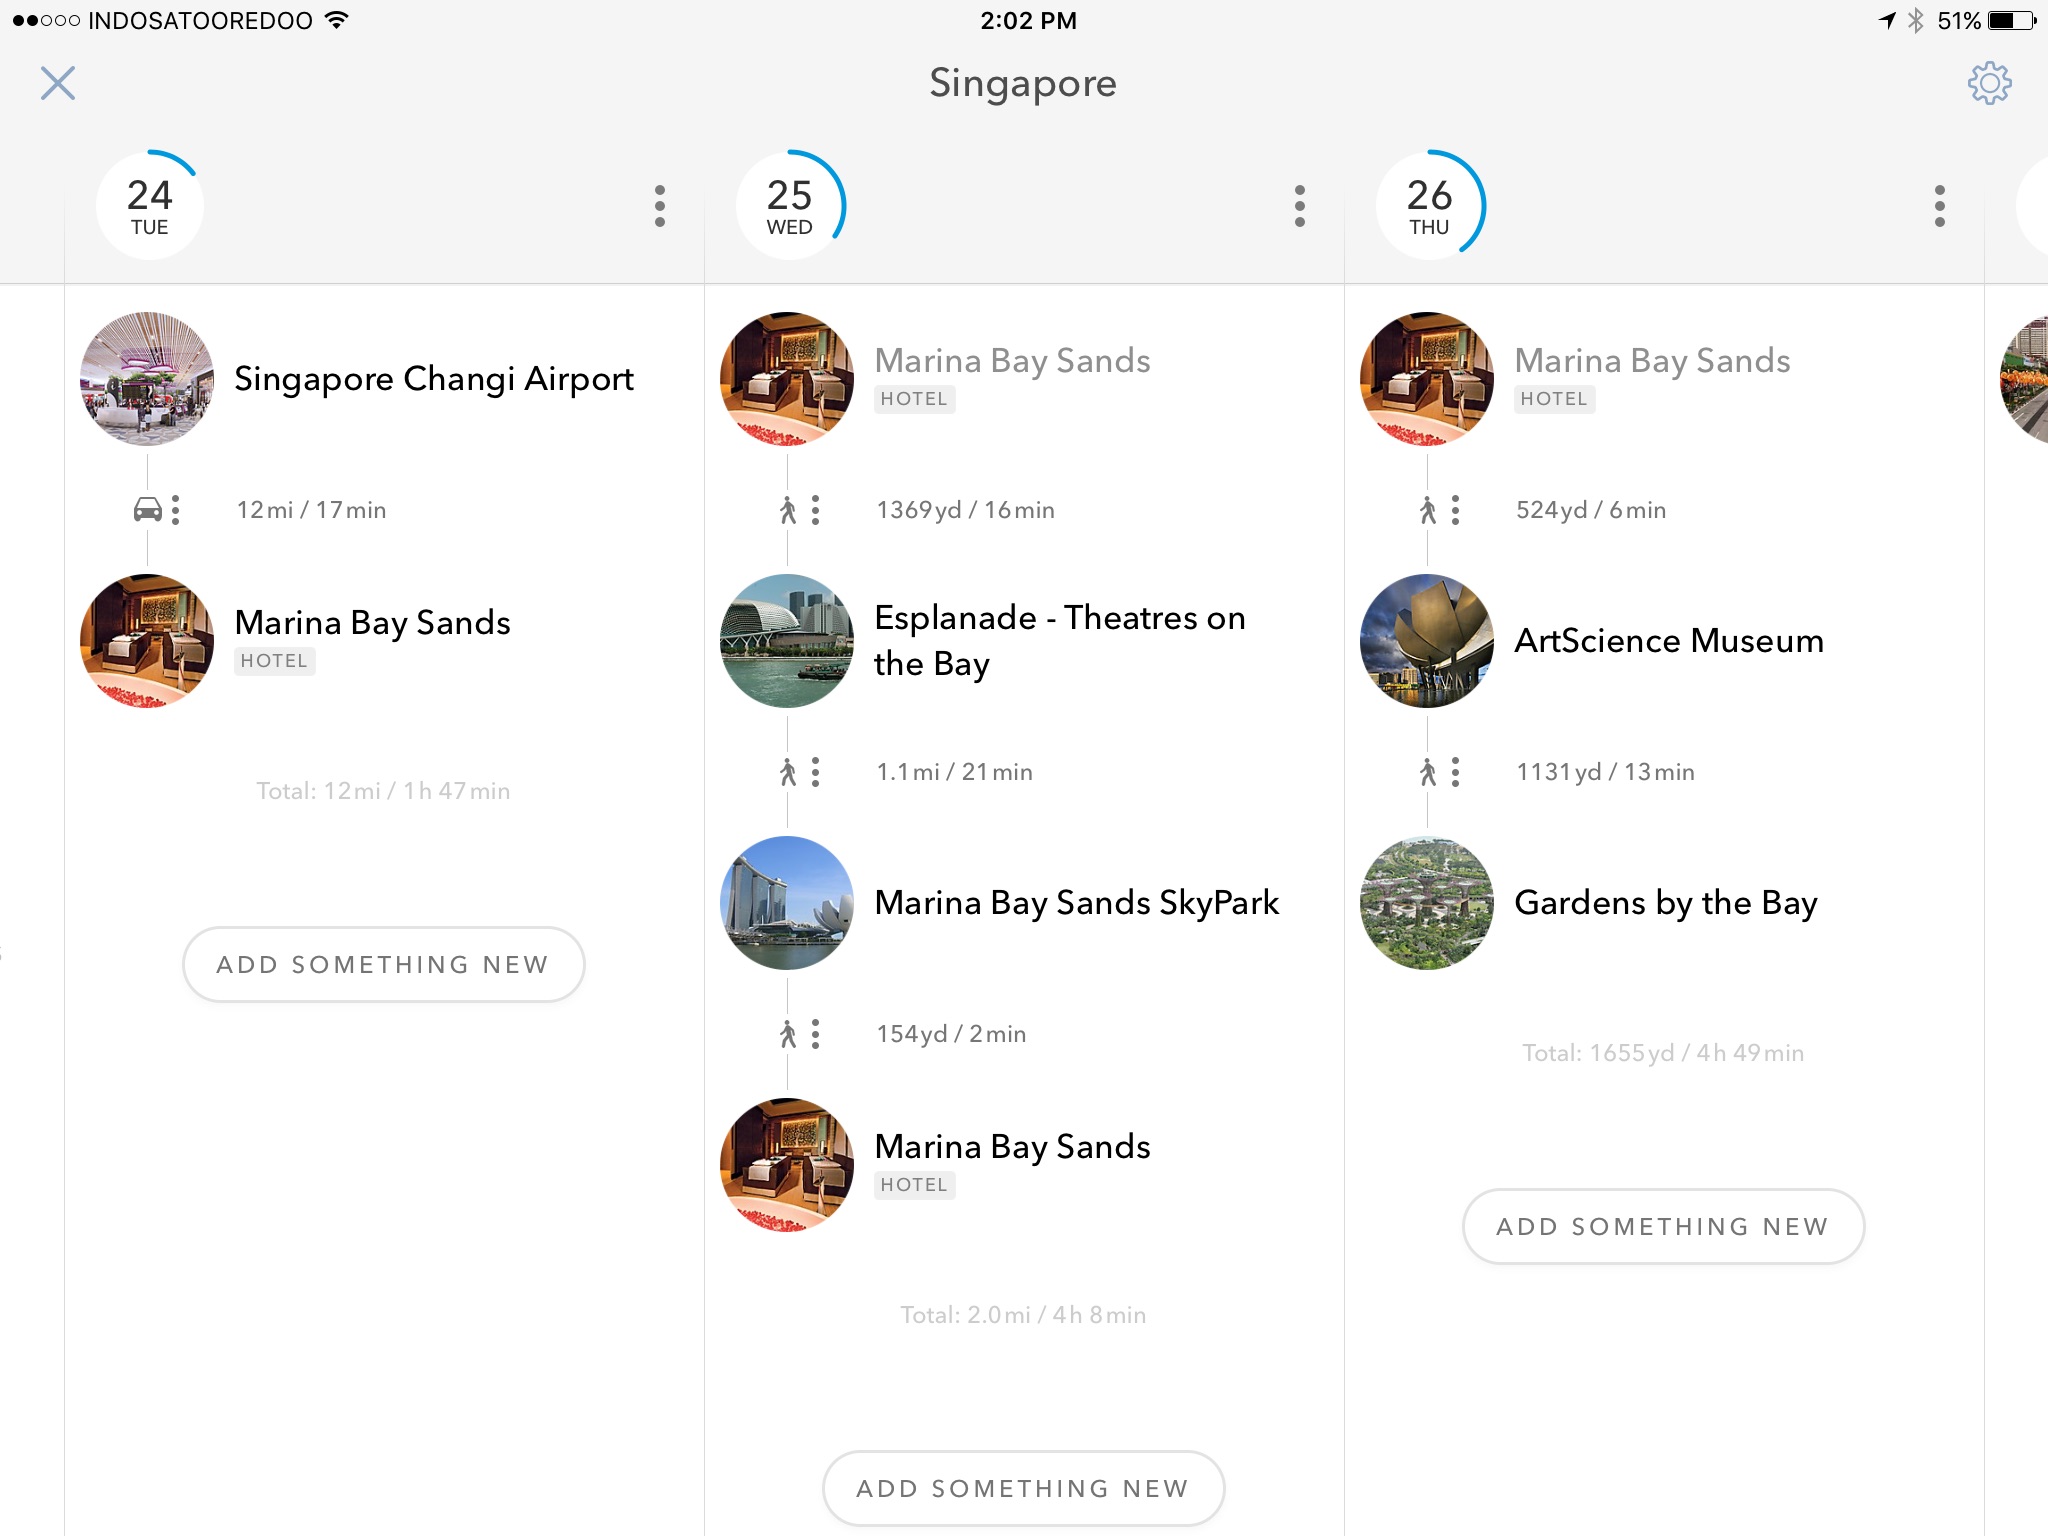Open options menu for Tuesday 24
The image size is (2048, 1536).
coord(660,206)
